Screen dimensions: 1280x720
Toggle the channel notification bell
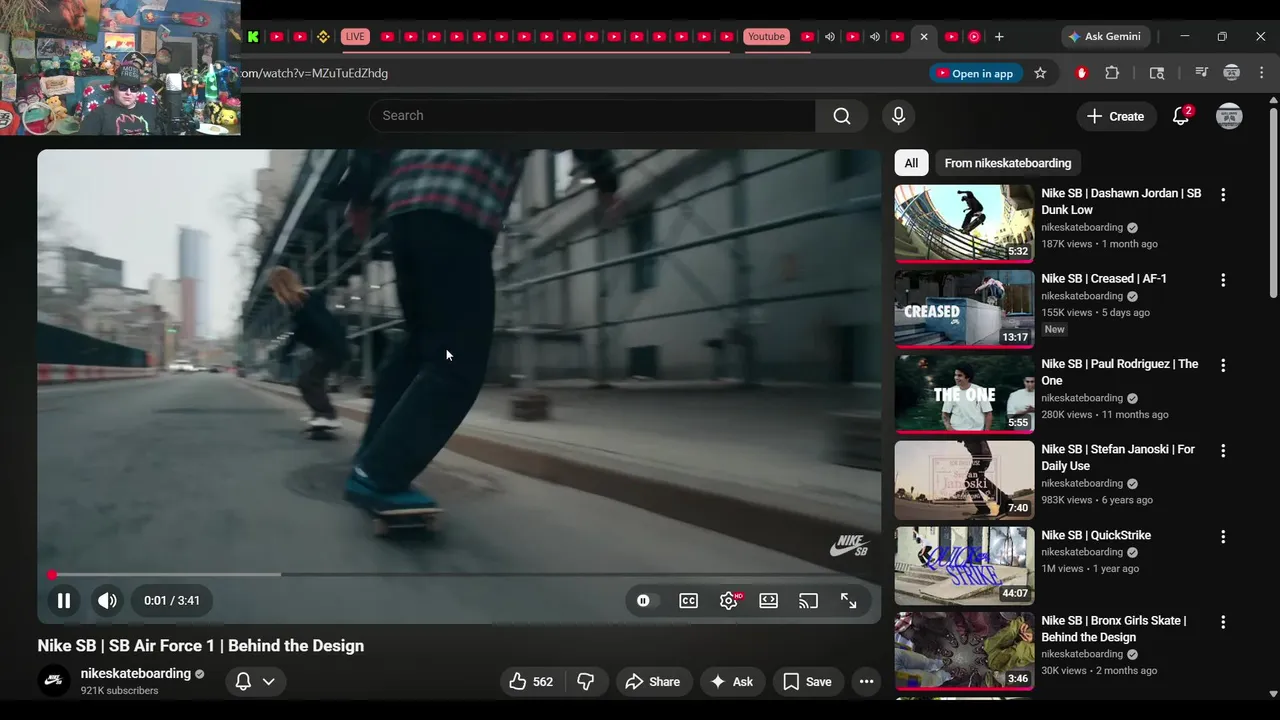[x=243, y=681]
